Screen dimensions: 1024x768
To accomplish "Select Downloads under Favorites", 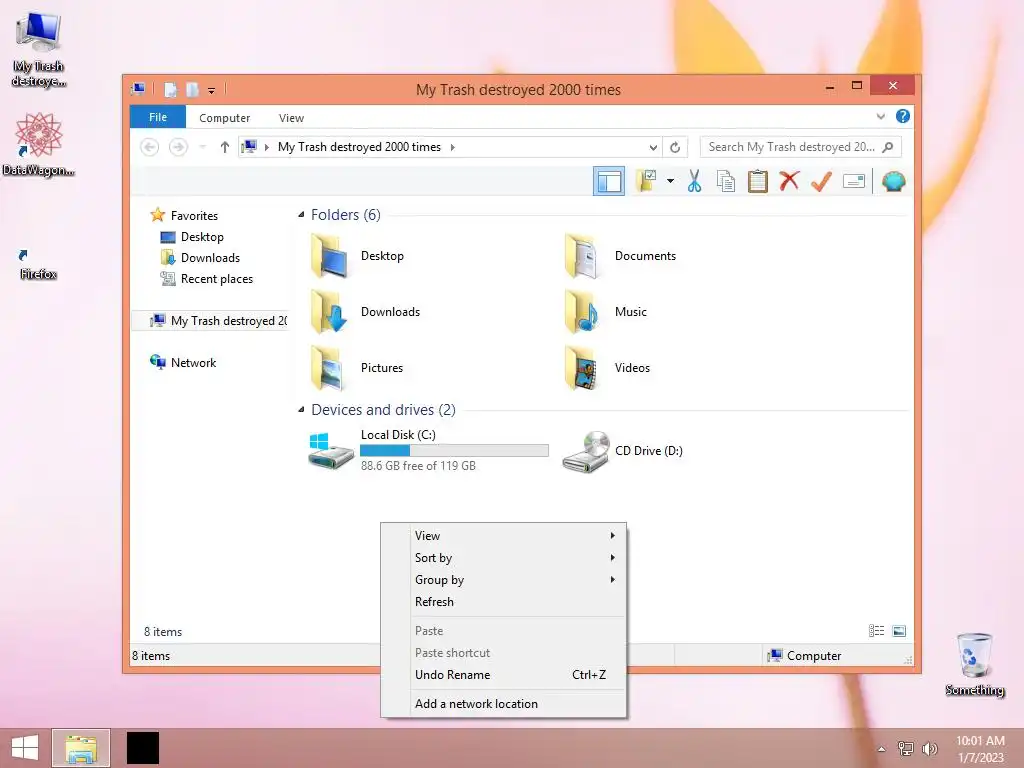I will pos(200,258).
